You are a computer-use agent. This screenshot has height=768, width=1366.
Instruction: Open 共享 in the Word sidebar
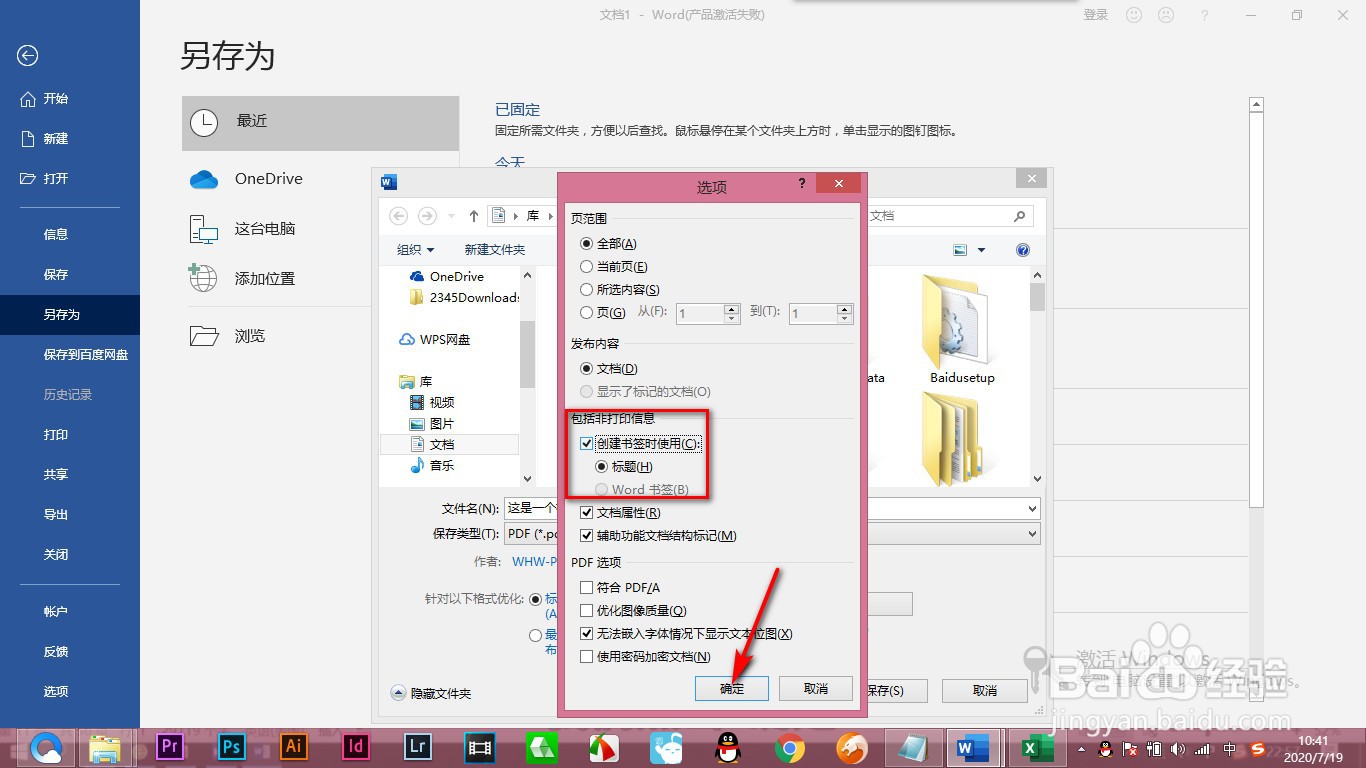point(70,474)
